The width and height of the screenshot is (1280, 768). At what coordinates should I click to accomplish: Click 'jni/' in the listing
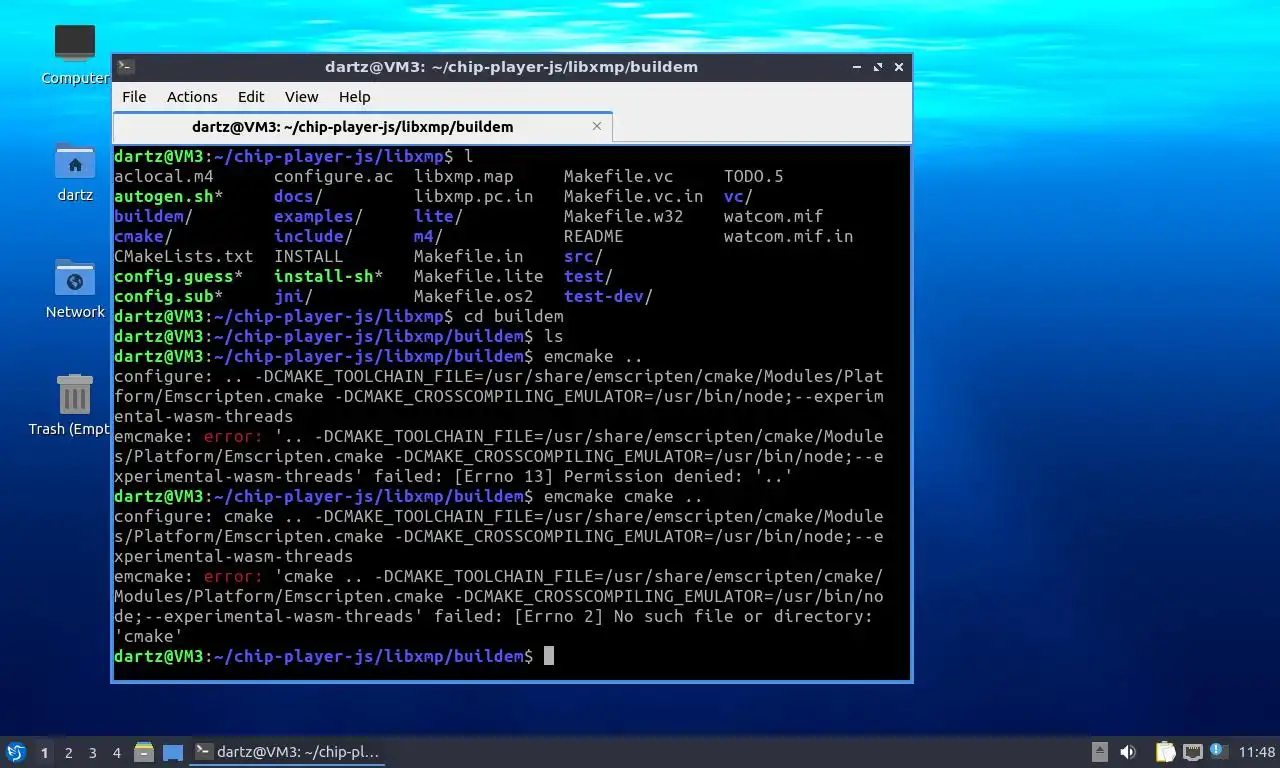coord(294,296)
